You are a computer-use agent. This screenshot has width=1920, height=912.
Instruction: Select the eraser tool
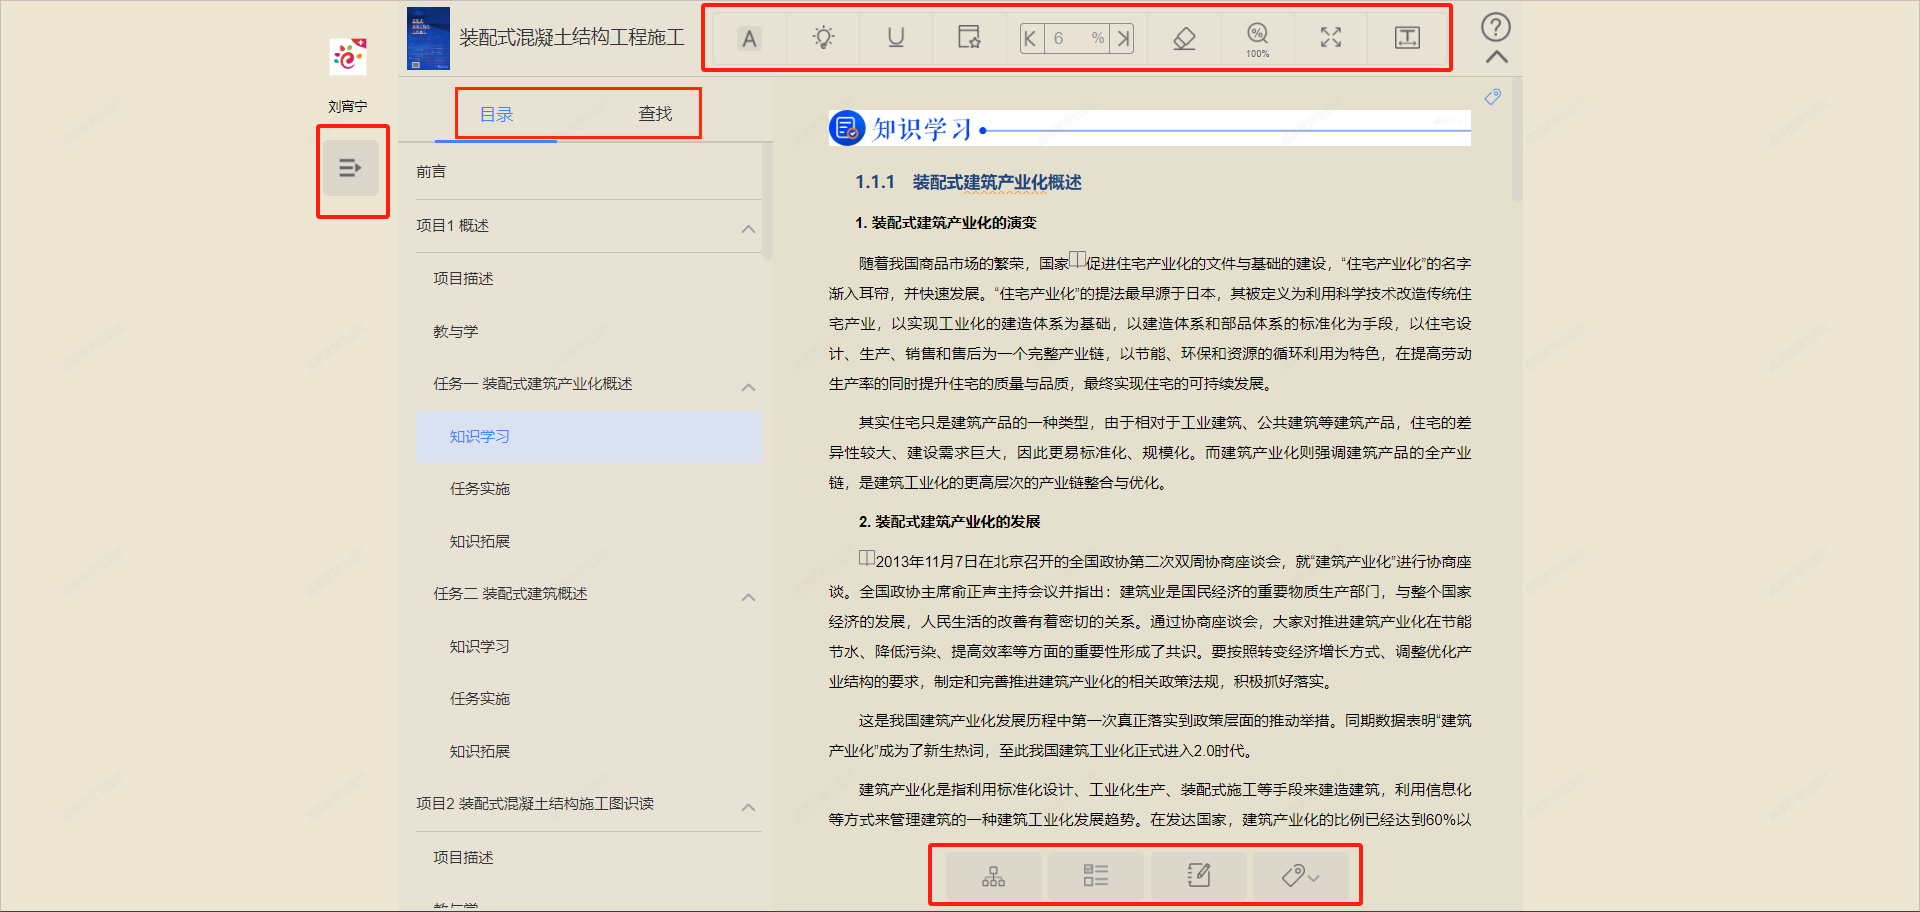[1183, 38]
